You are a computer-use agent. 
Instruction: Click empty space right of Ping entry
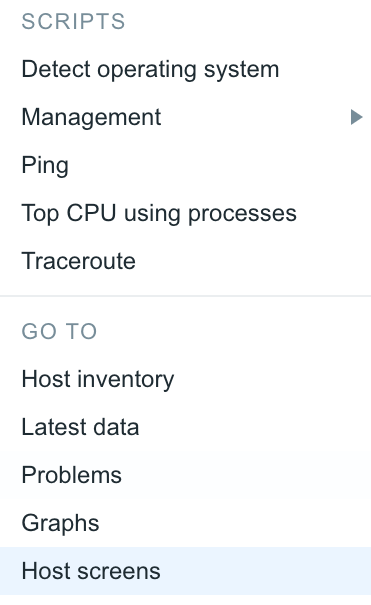click(220, 165)
